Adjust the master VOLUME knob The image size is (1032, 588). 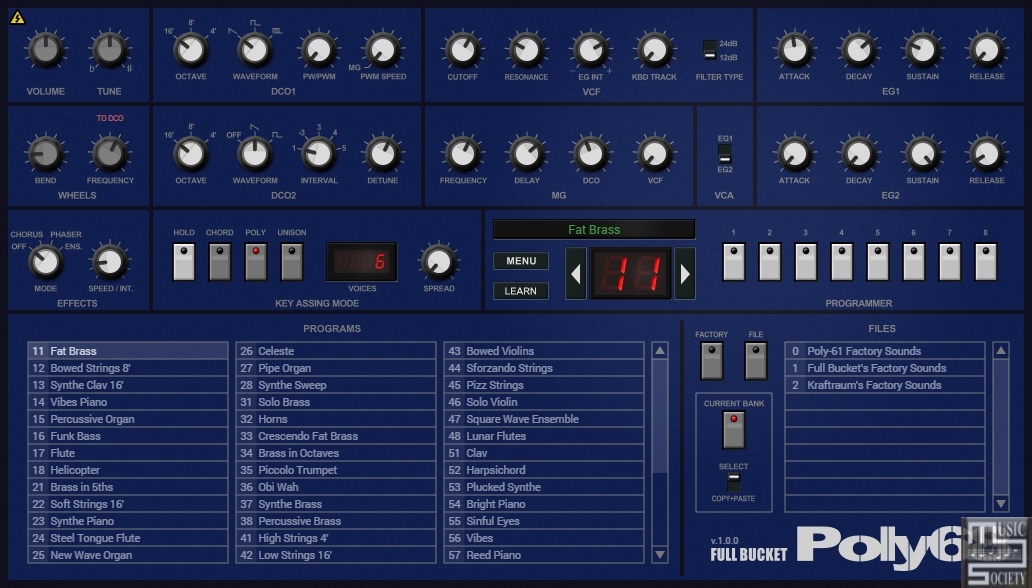pyautogui.click(x=45, y=49)
